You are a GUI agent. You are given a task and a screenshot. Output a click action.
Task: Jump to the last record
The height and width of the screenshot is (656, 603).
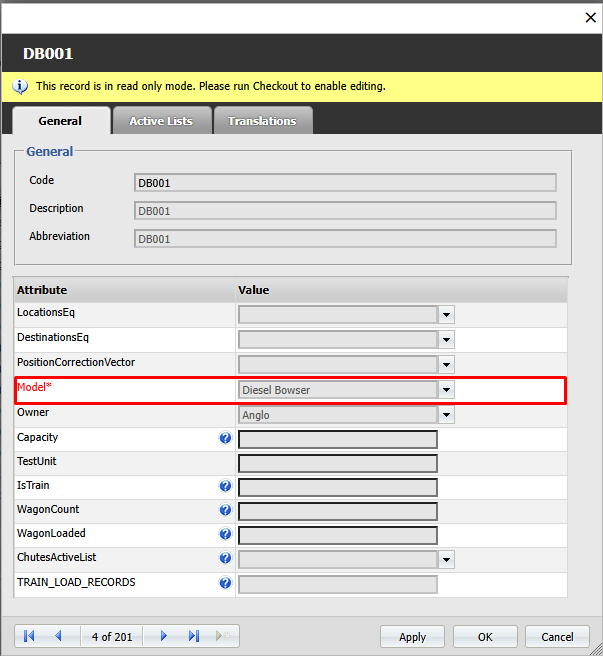(x=193, y=636)
